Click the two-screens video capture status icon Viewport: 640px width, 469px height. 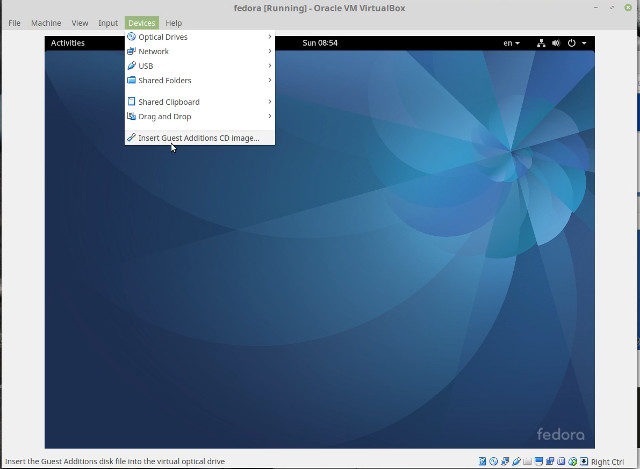(550, 461)
